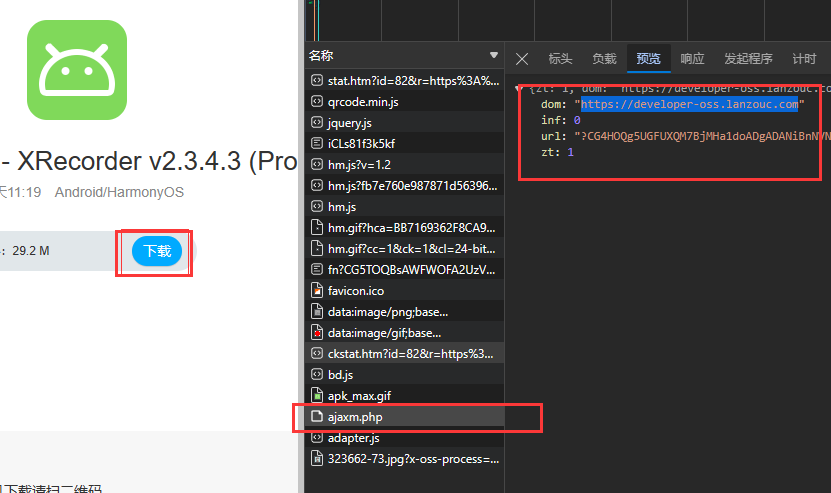Click the script icon beside ckstat.htm
The width and height of the screenshot is (831, 493).
pos(317,353)
